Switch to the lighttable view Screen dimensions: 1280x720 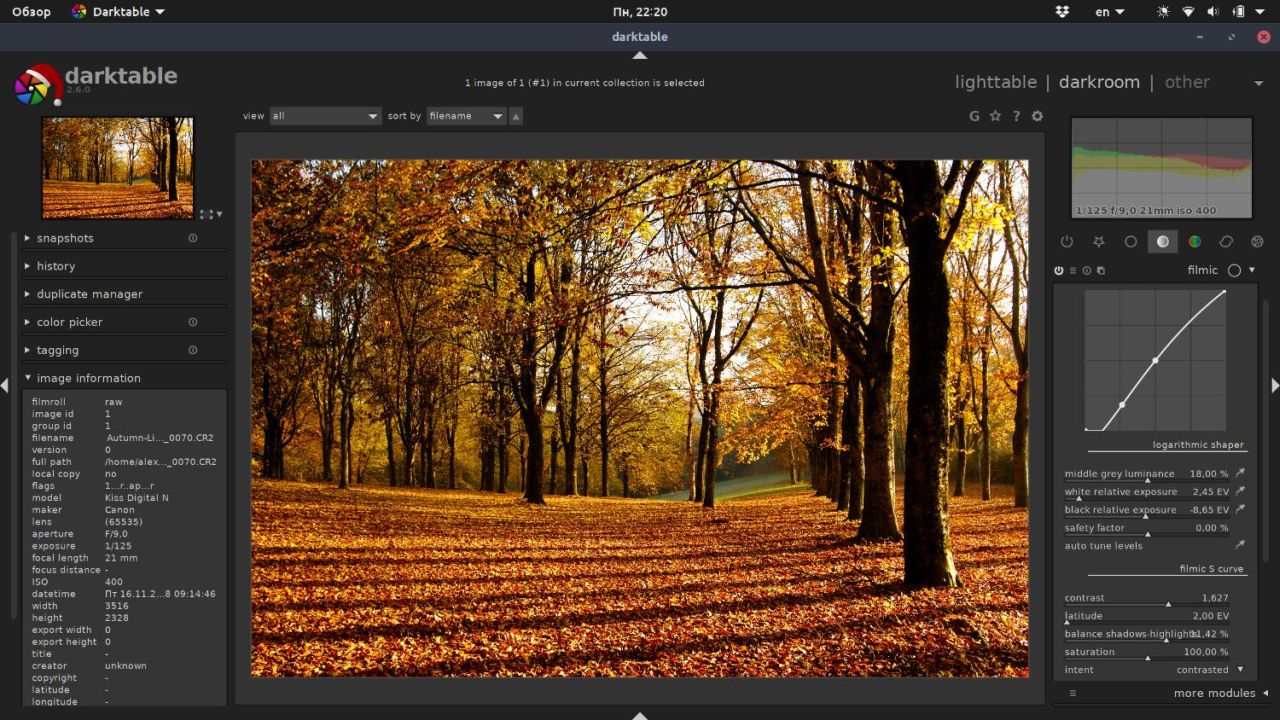995,82
